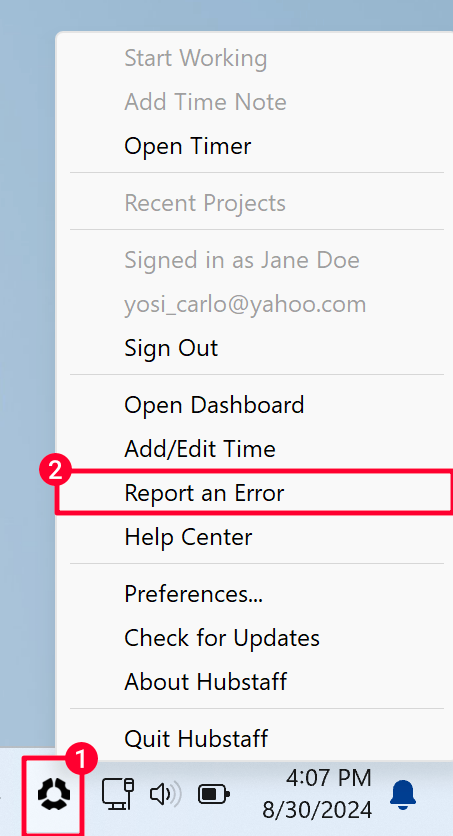Choose Add/Edit Time menu item
This screenshot has width=453, height=836.
pyautogui.click(x=200, y=449)
